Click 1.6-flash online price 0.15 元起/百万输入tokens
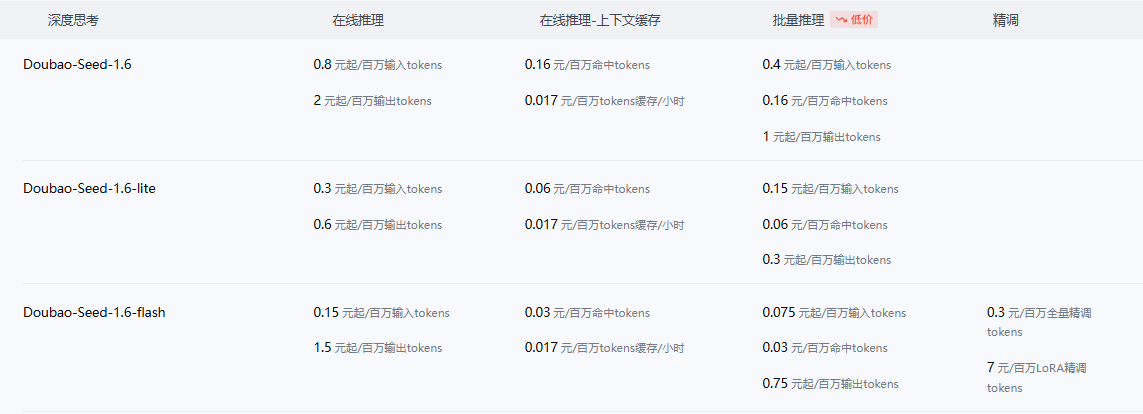The width and height of the screenshot is (1143, 414). [x=381, y=313]
